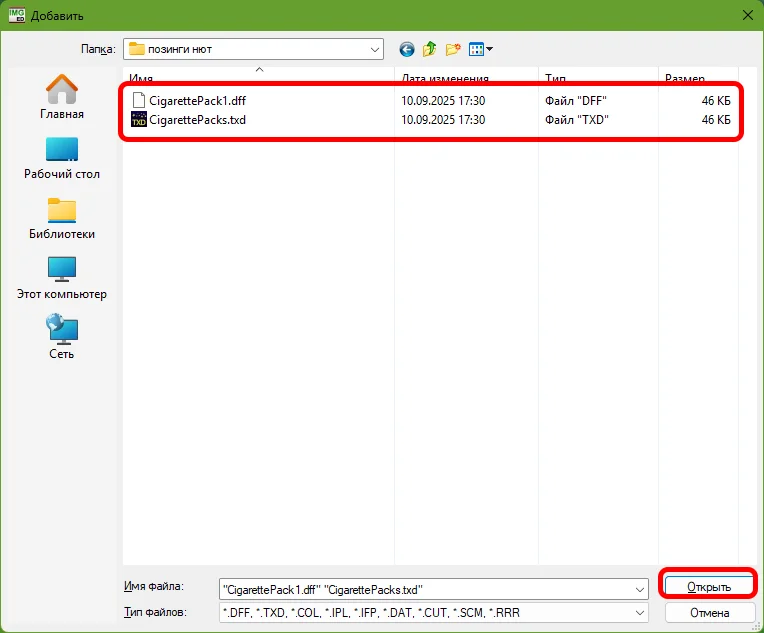Image resolution: width=764 pixels, height=633 pixels.
Task: Select the file name CigarettePacks.txd
Action: pos(197,119)
